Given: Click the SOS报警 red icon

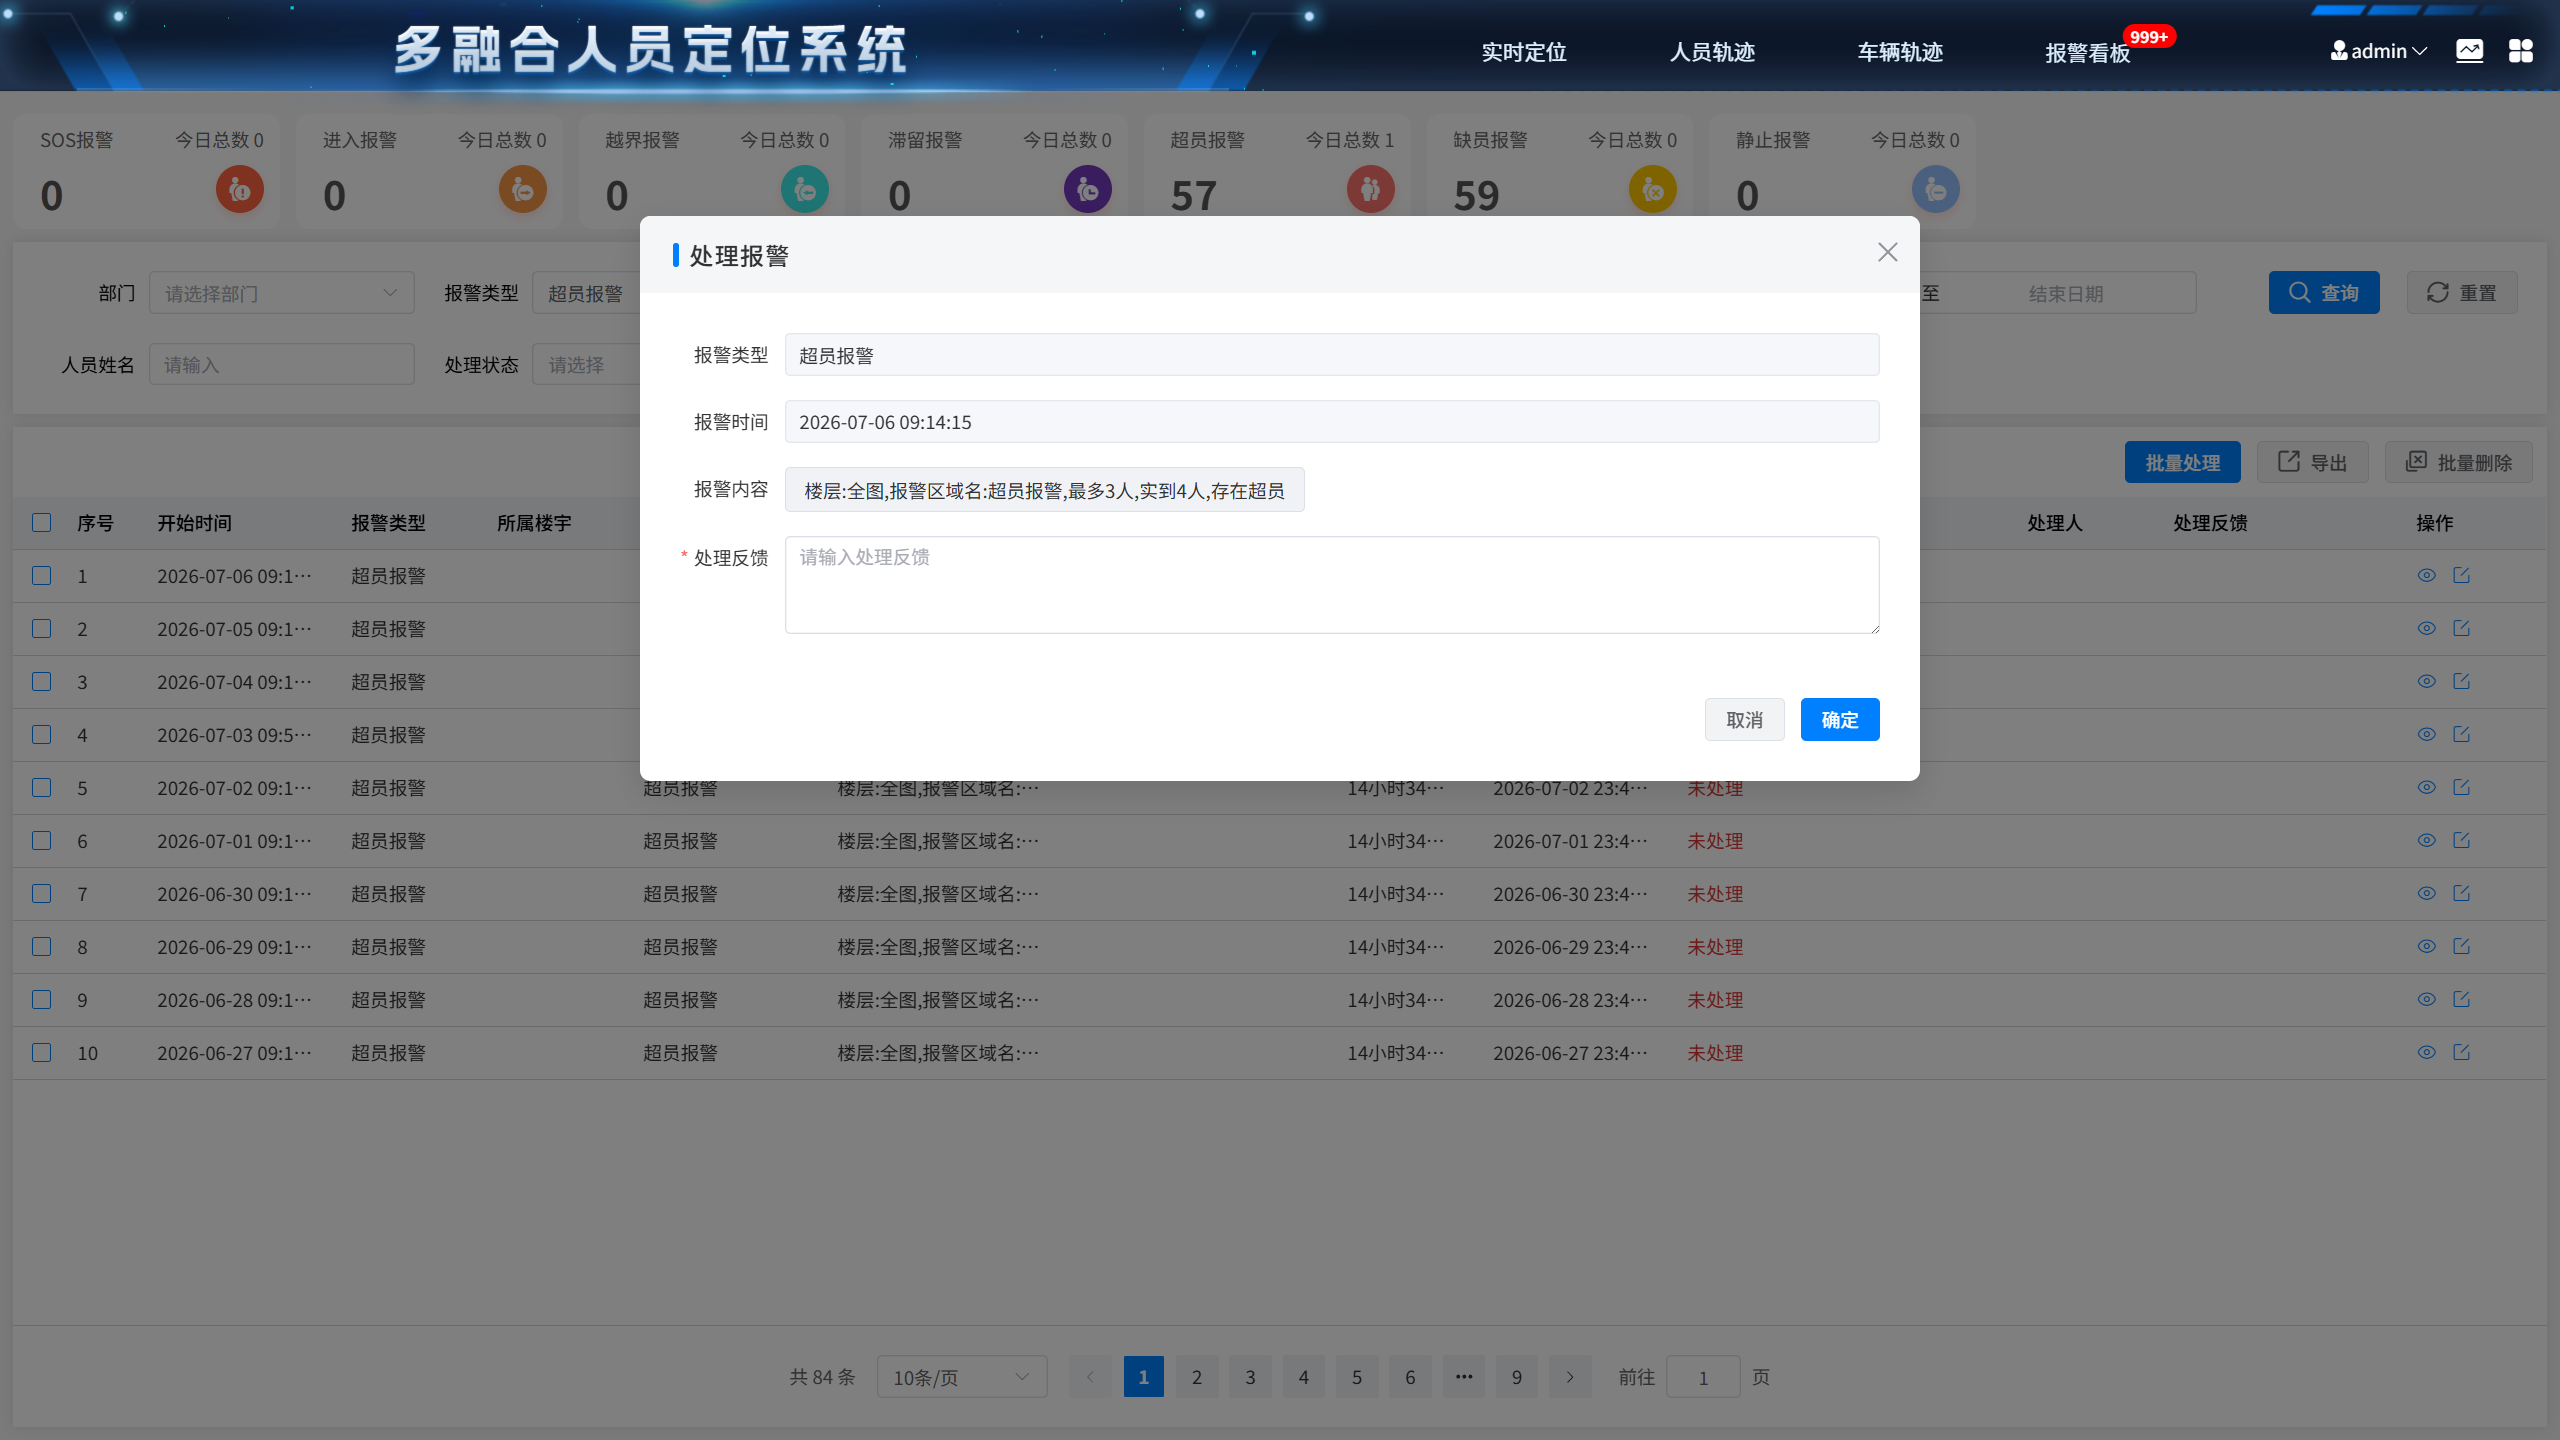Looking at the screenshot, I should tap(240, 189).
